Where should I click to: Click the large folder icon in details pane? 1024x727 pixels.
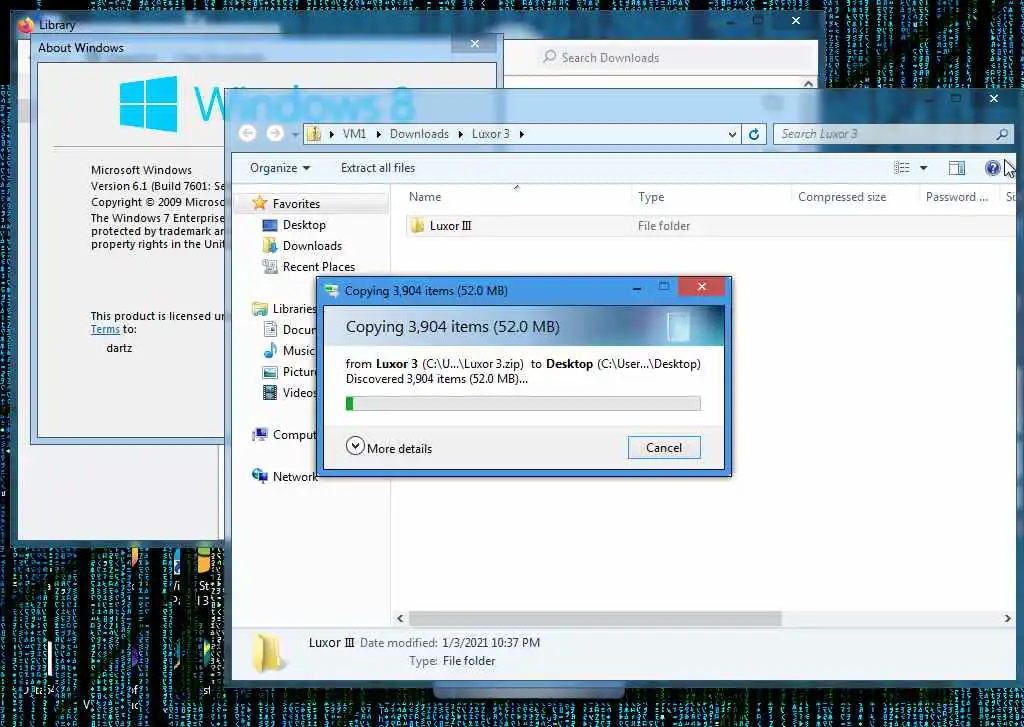click(x=267, y=653)
